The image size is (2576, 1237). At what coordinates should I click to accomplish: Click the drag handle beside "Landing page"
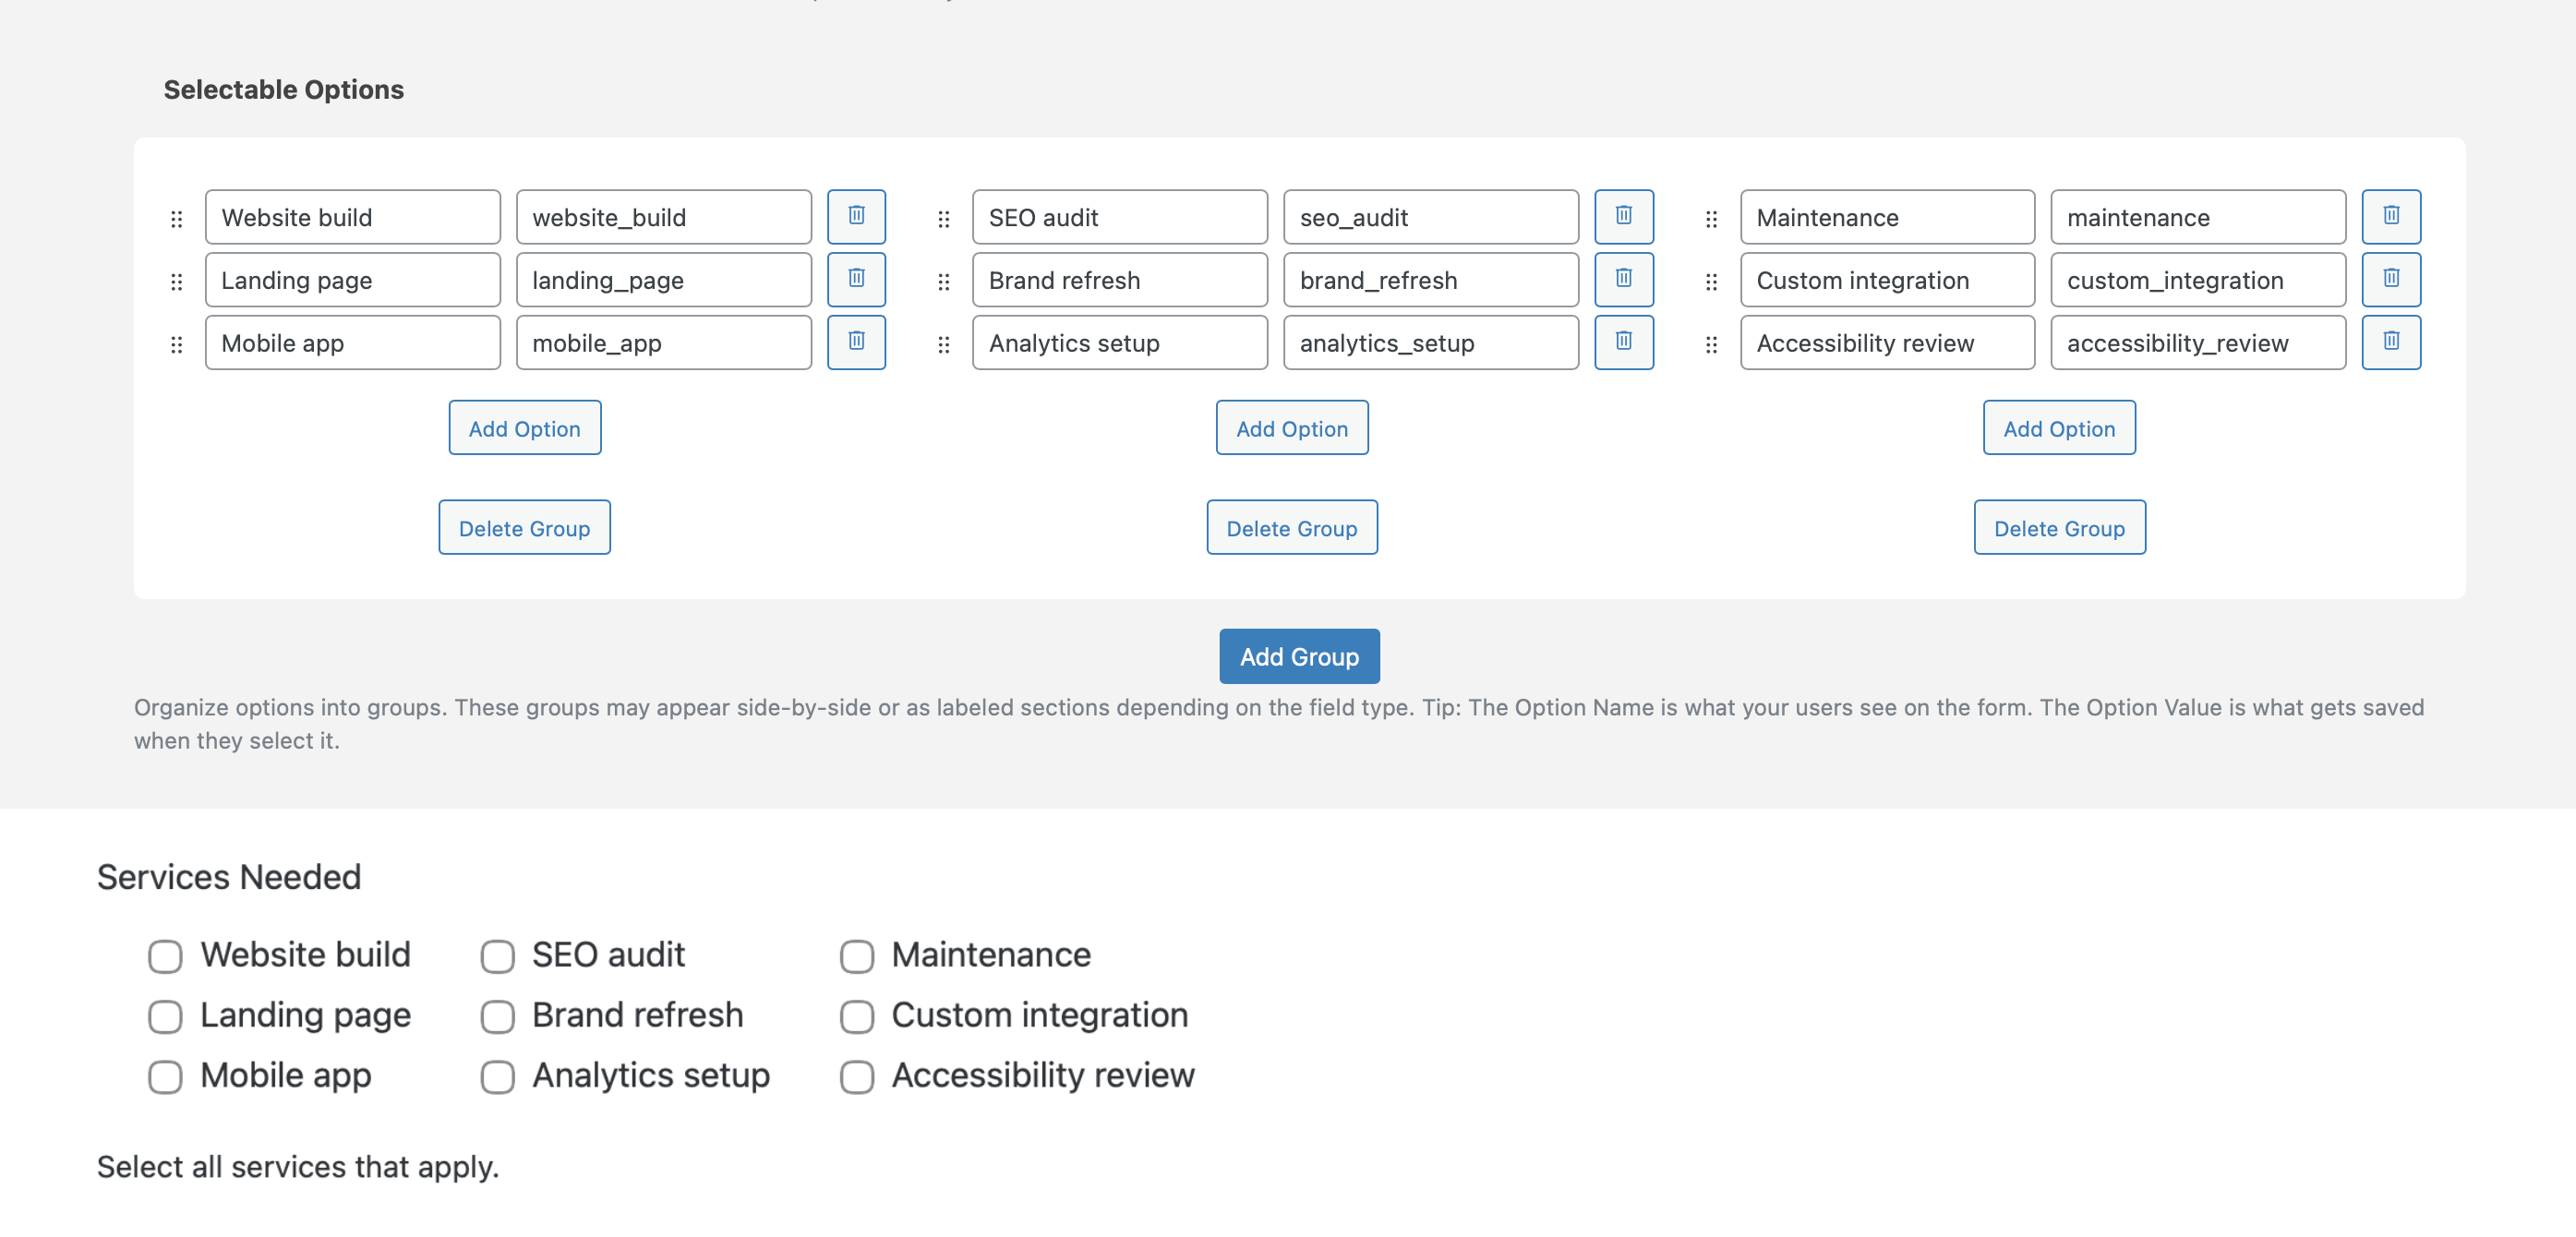176,280
